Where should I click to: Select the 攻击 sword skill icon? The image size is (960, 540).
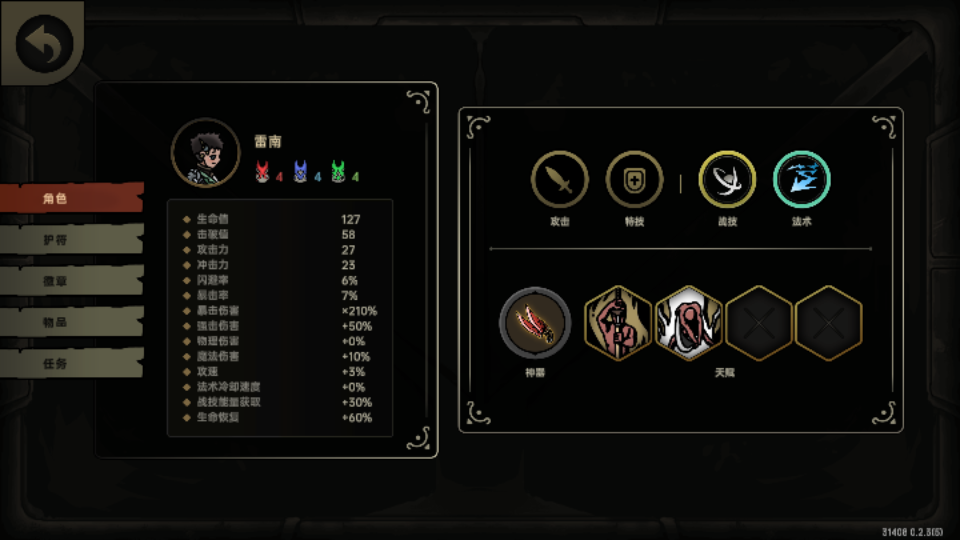(560, 180)
